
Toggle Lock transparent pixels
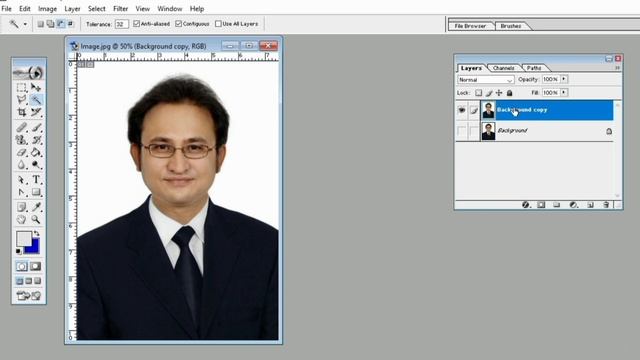pos(478,93)
